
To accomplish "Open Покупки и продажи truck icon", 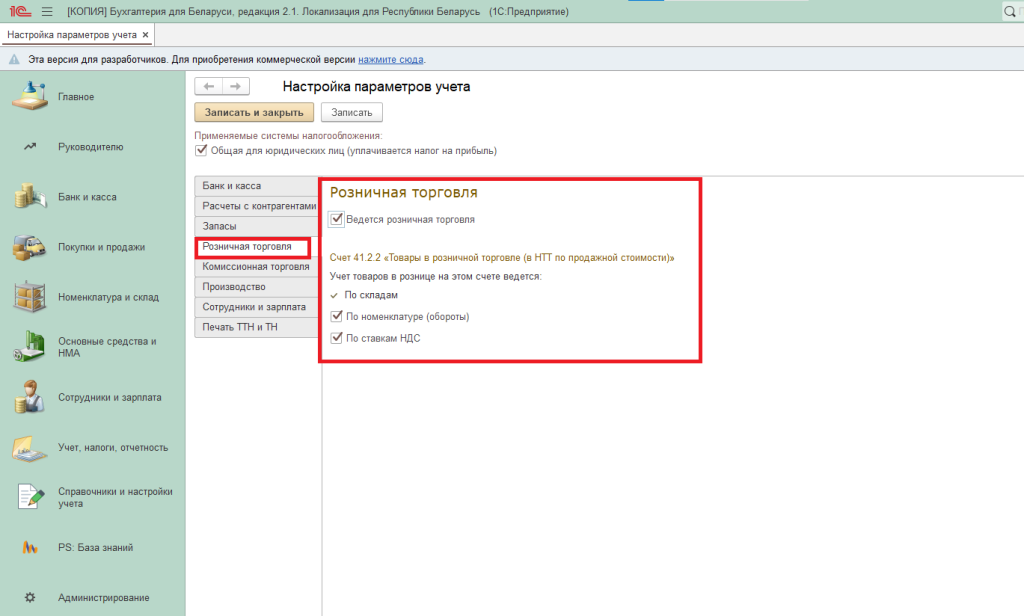I will (x=30, y=247).
